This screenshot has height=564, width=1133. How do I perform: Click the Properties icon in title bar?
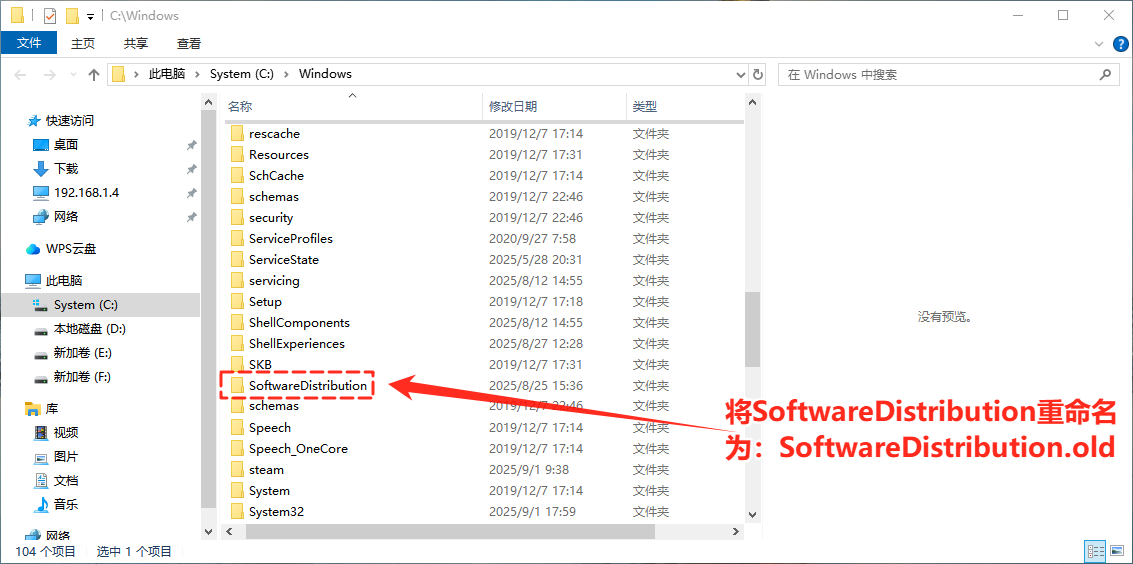[49, 16]
